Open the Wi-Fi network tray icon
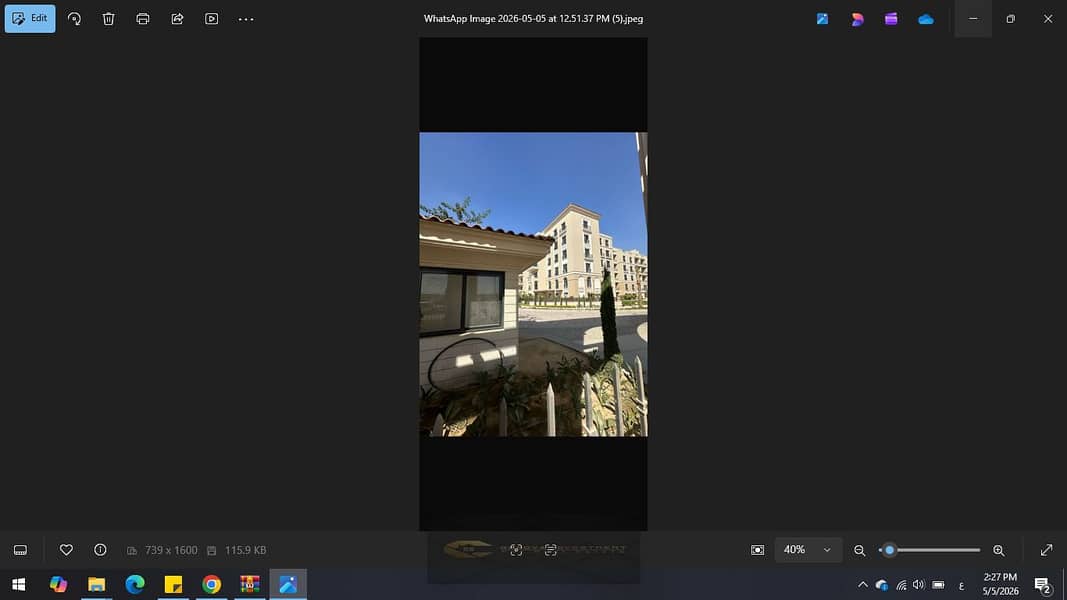Image resolution: width=1067 pixels, height=600 pixels. click(901, 584)
